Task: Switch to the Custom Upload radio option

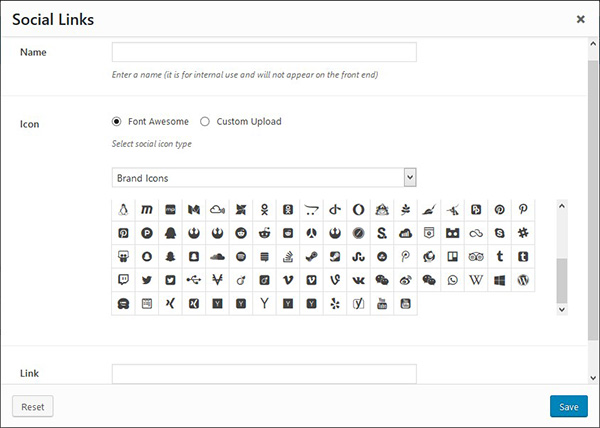Action: click(205, 122)
